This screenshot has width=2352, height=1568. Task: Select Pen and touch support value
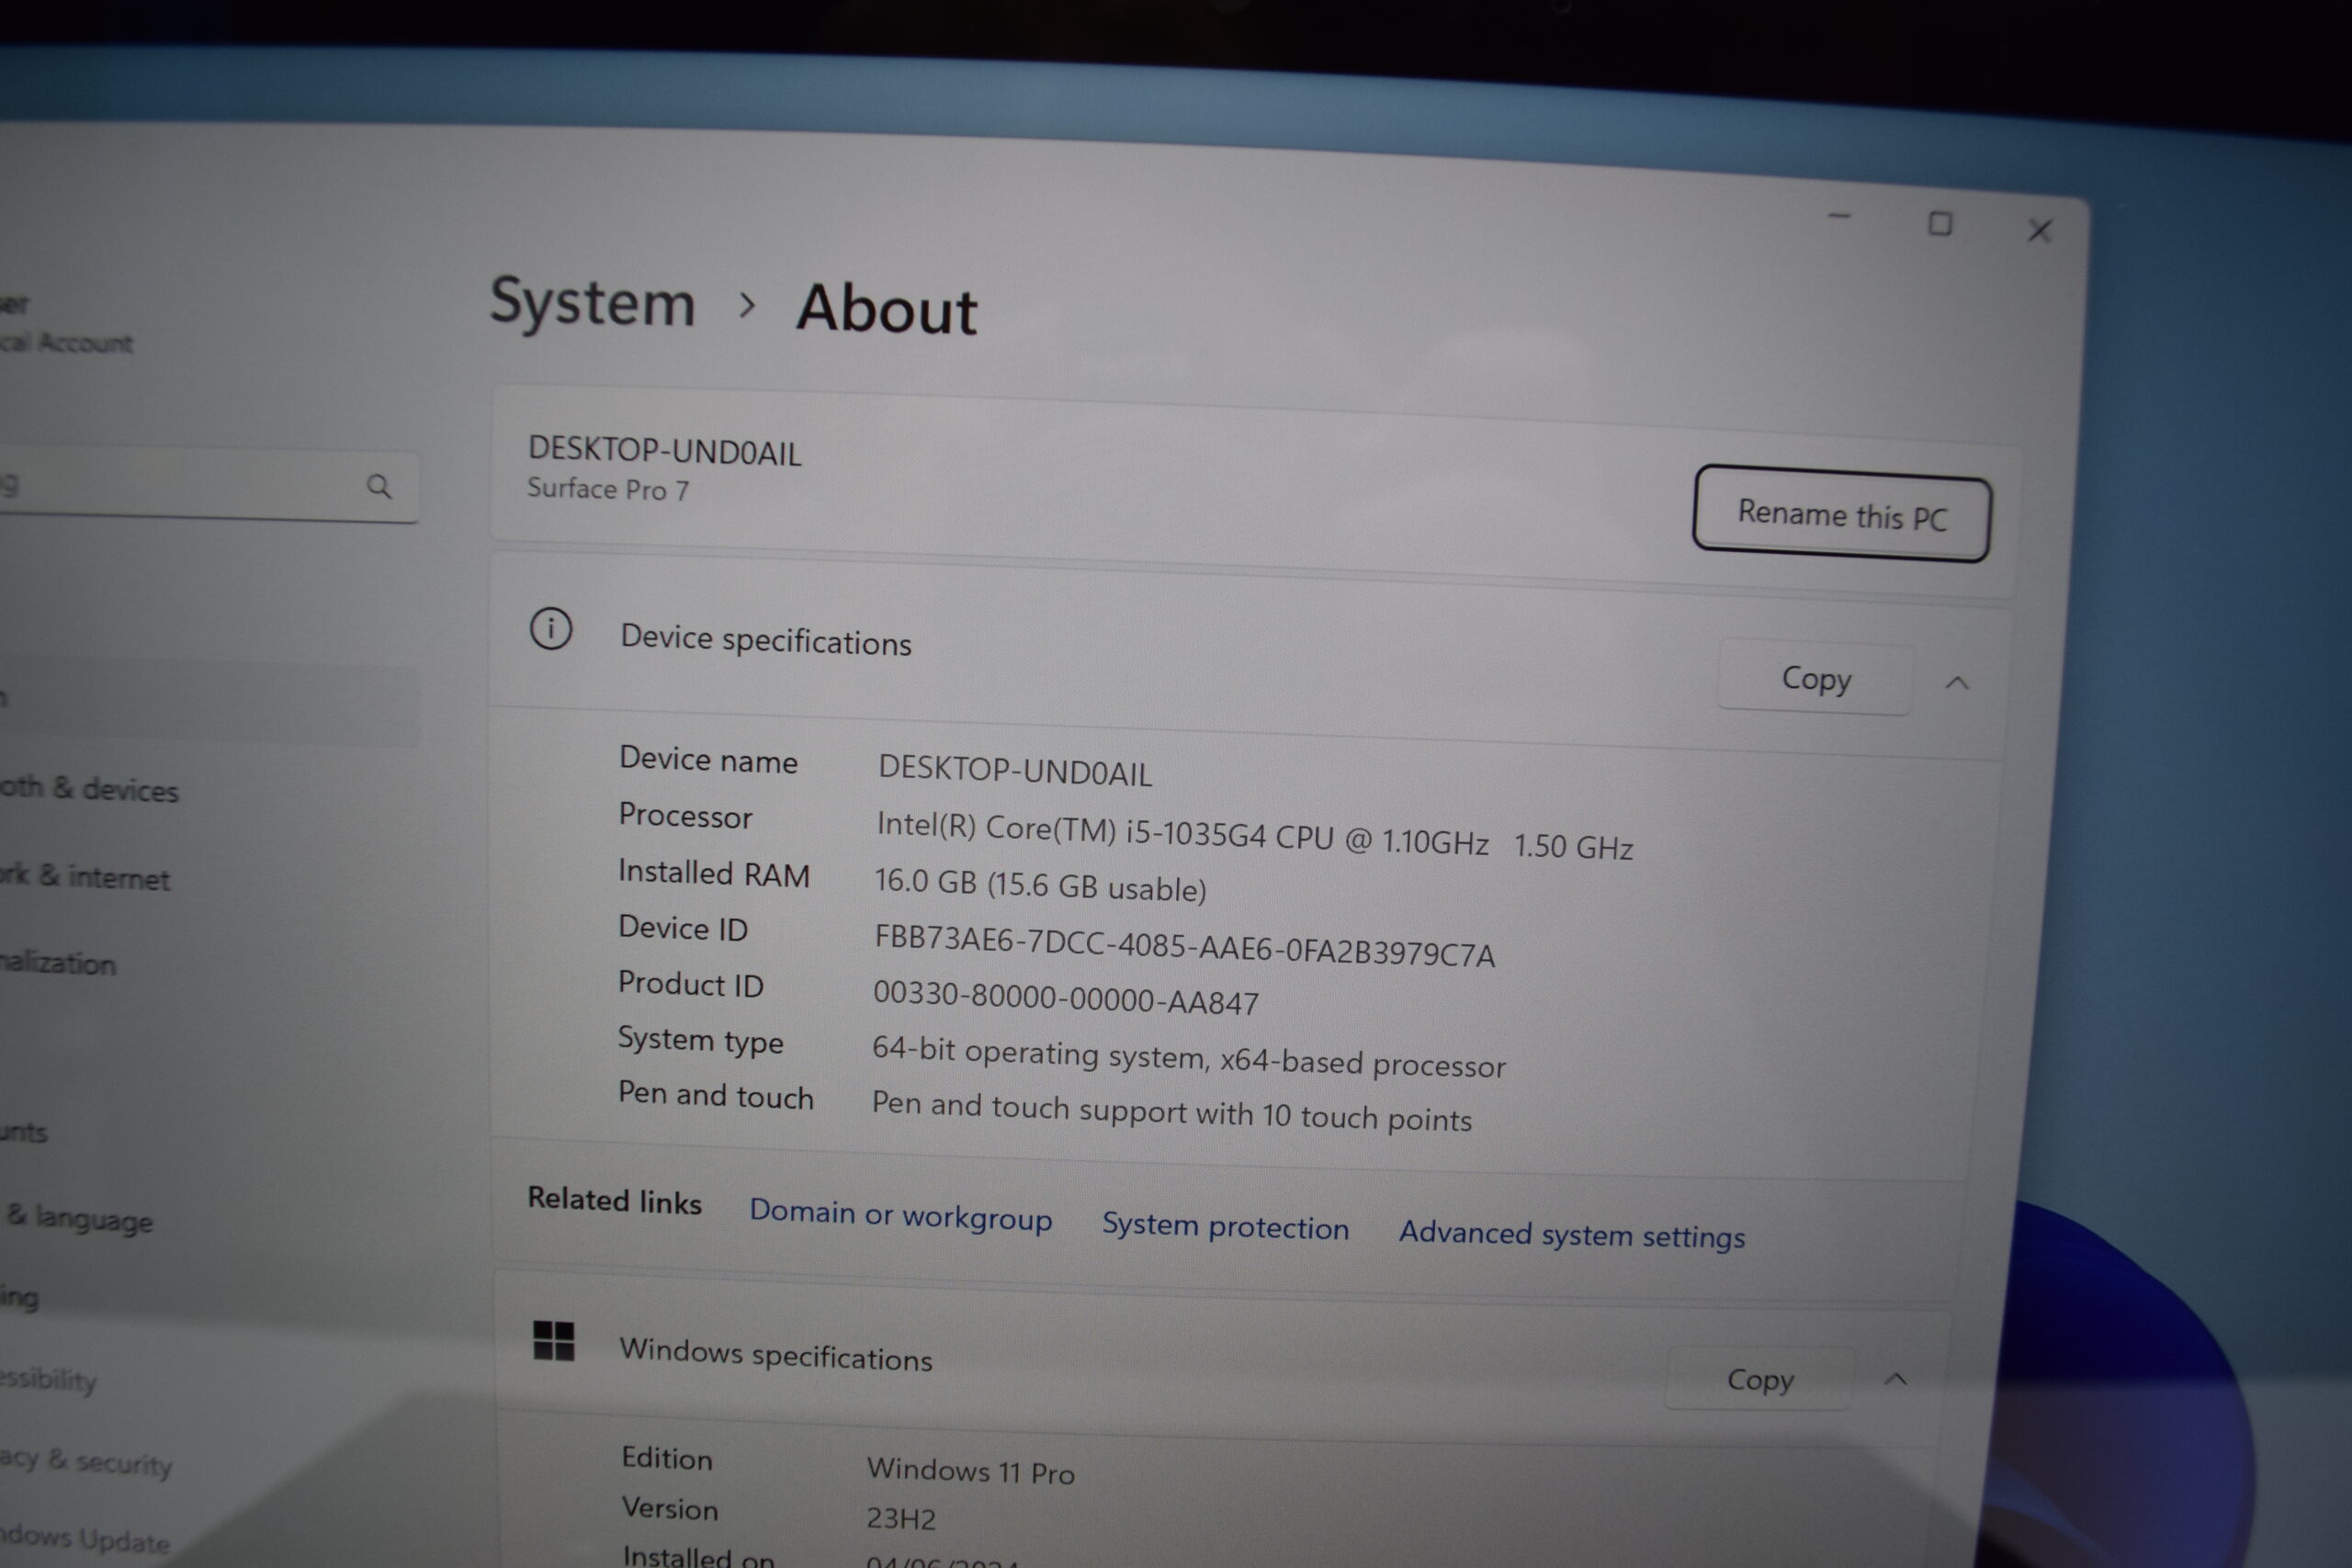1171,1111
